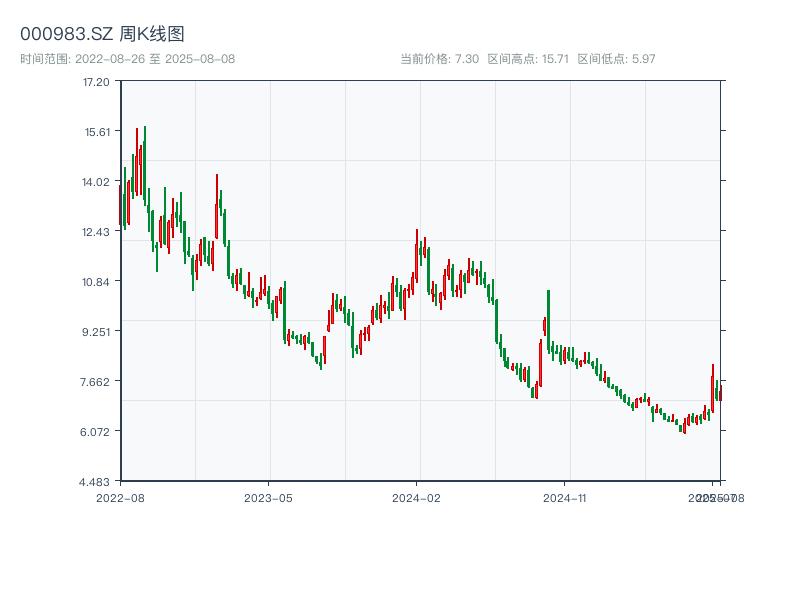Click x-axis label 2024-02

point(416,498)
